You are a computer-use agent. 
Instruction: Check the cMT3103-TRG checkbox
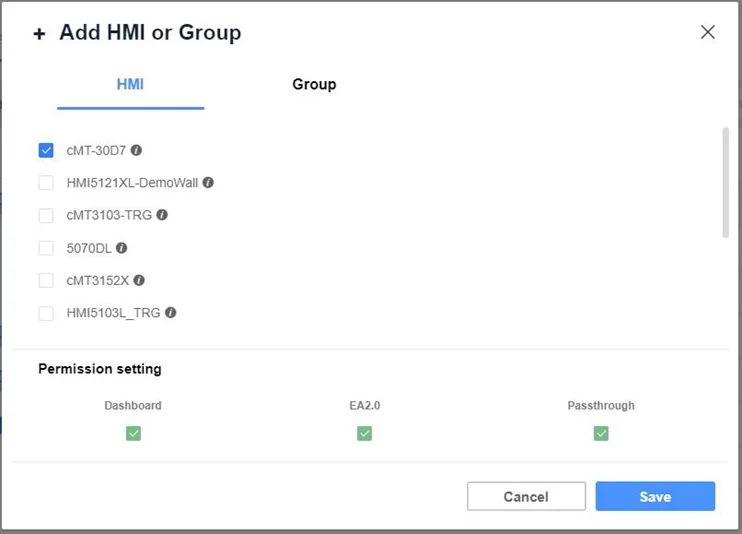coord(46,215)
